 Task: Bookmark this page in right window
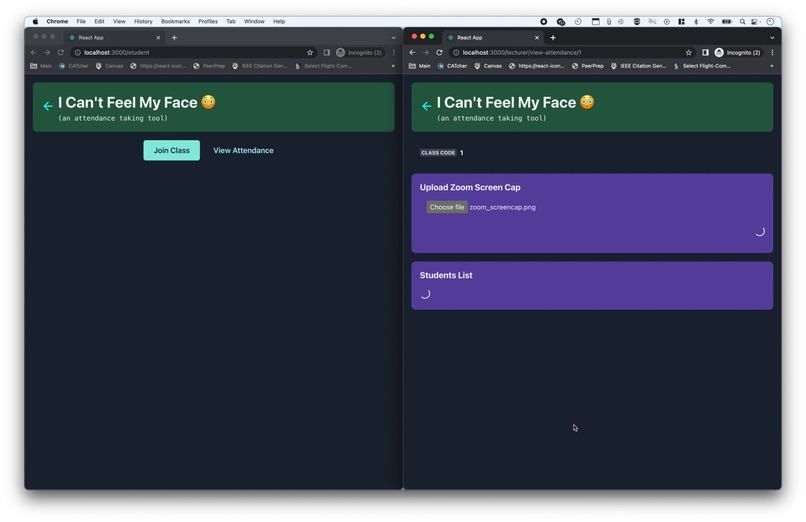click(688, 52)
